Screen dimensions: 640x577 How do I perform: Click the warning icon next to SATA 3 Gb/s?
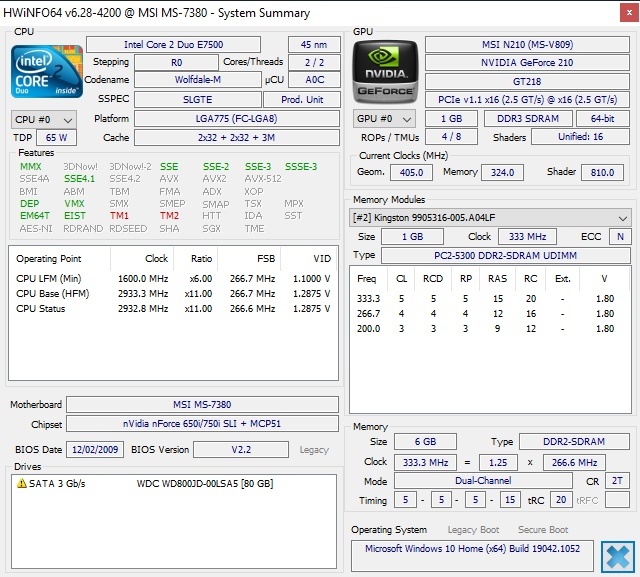pos(22,483)
